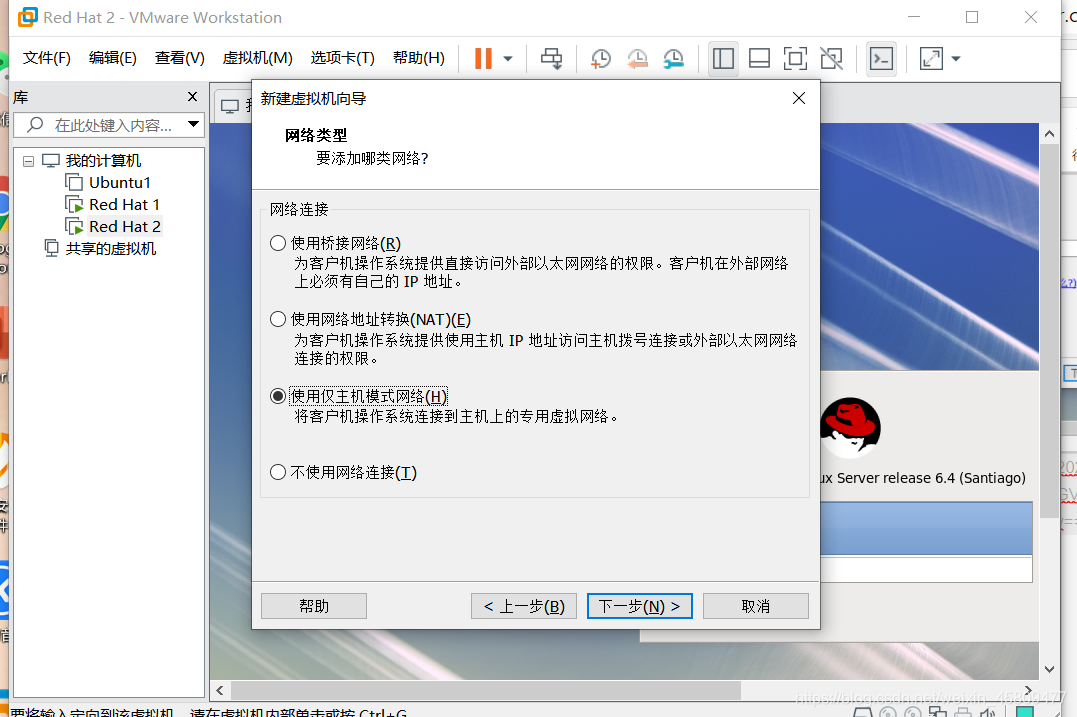Viewport: 1077px width, 717px height.
Task: Select 使用网络地址转换(NAT) radio option
Action: click(278, 319)
